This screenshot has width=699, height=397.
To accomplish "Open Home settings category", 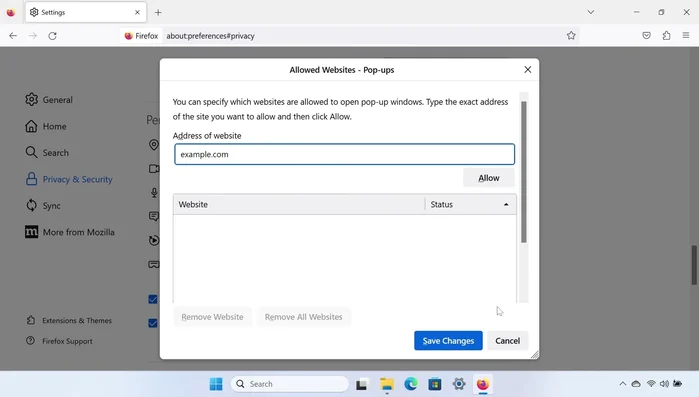I will point(46,126).
